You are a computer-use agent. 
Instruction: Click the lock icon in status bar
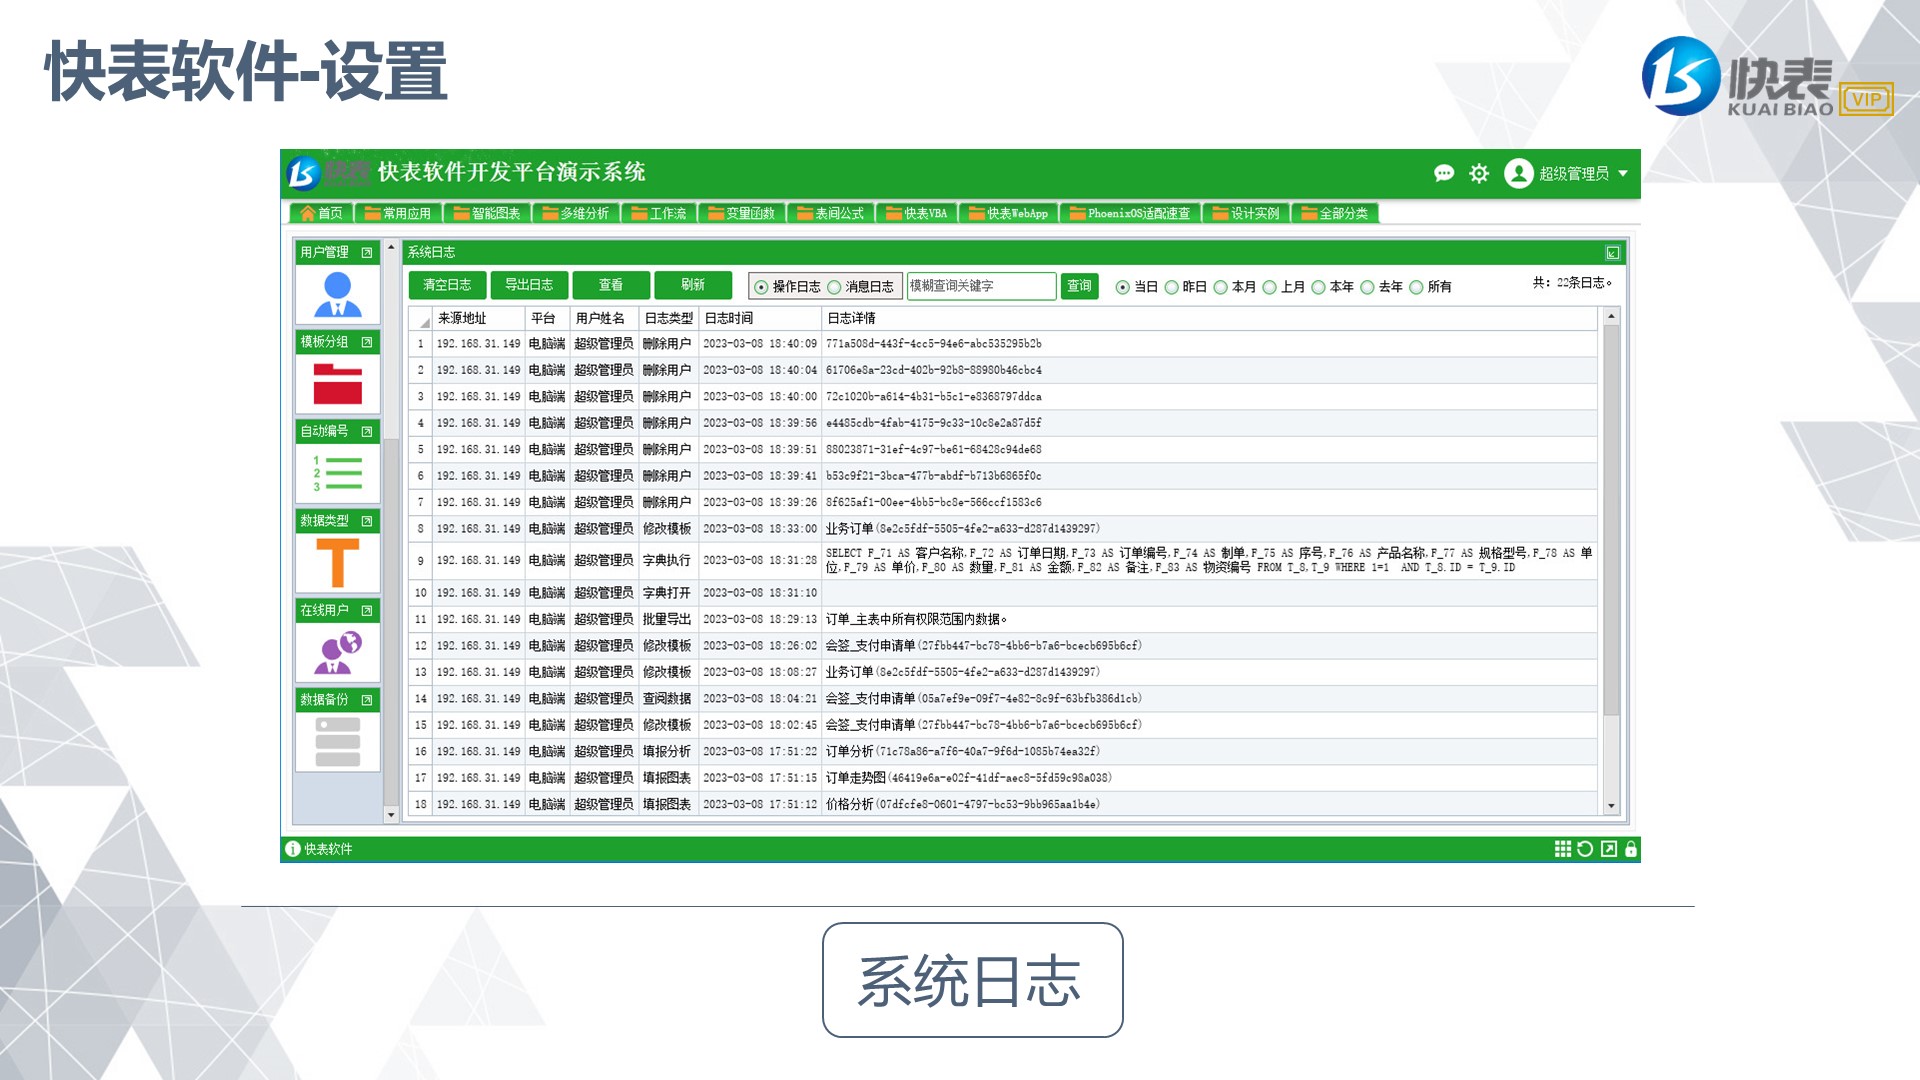(x=1631, y=849)
